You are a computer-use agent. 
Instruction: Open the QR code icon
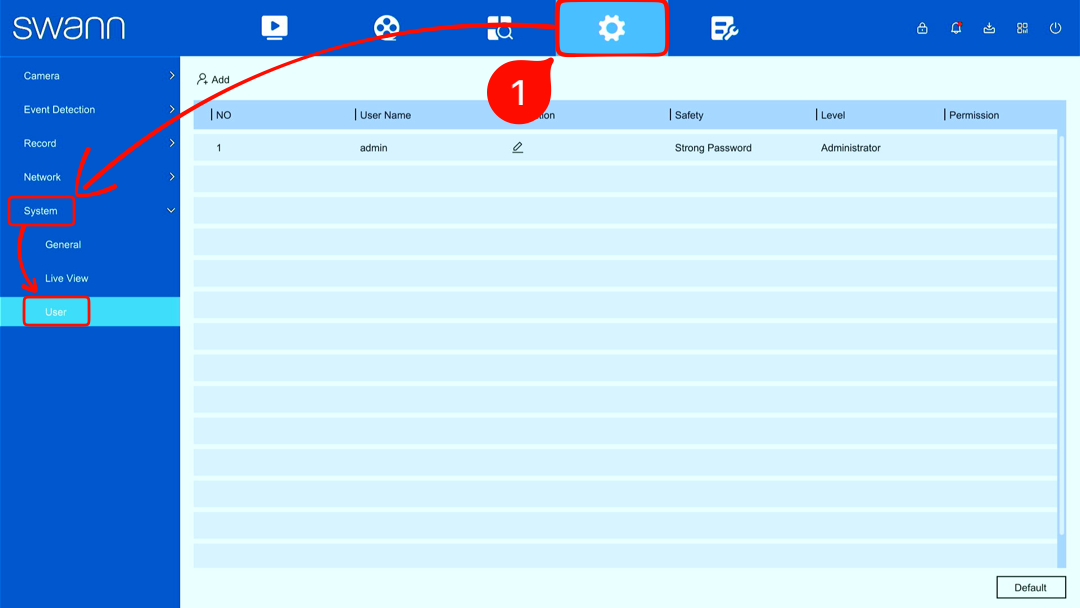coord(1022,28)
